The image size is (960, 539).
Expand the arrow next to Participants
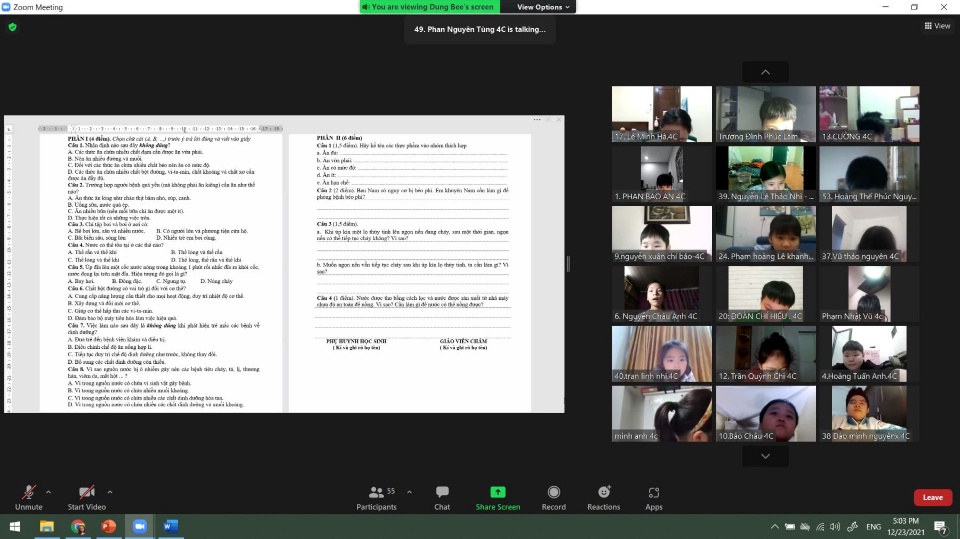pyautogui.click(x=408, y=489)
